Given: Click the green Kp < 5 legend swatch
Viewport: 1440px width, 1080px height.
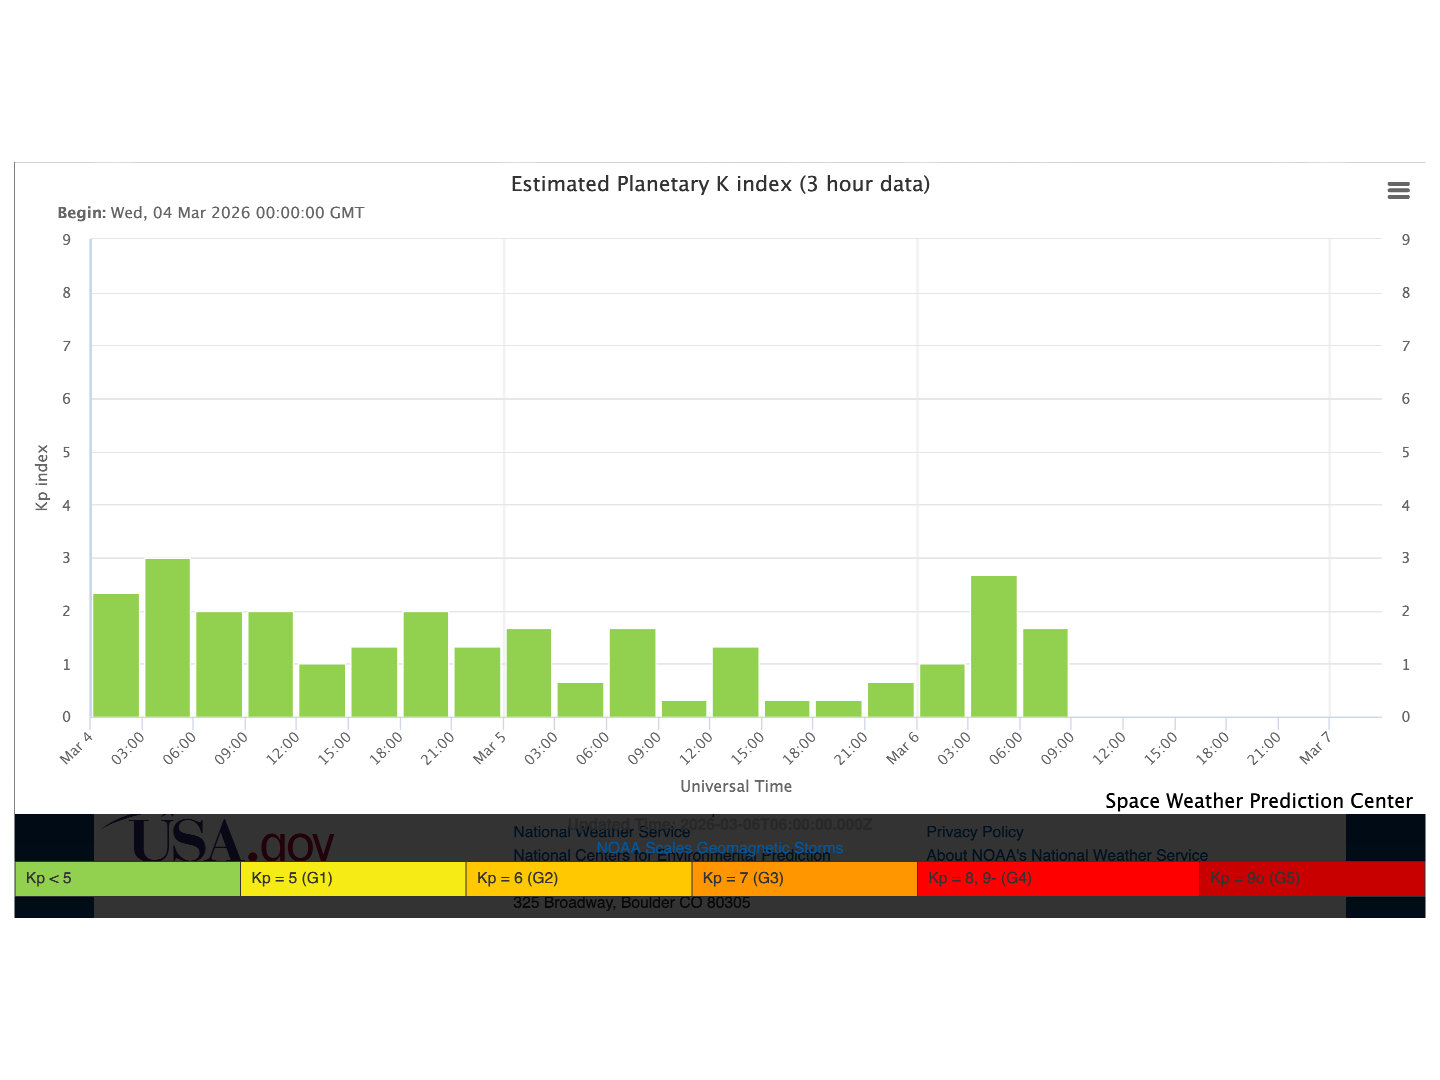Looking at the screenshot, I should 127,879.
